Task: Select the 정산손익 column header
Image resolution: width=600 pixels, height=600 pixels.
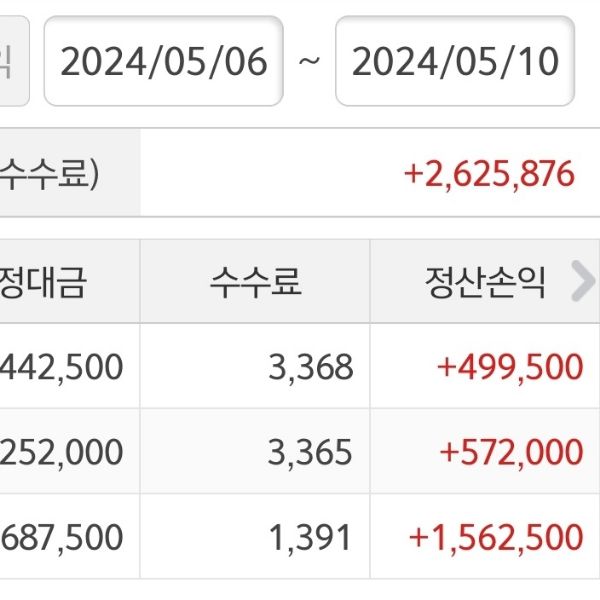Action: [485, 282]
